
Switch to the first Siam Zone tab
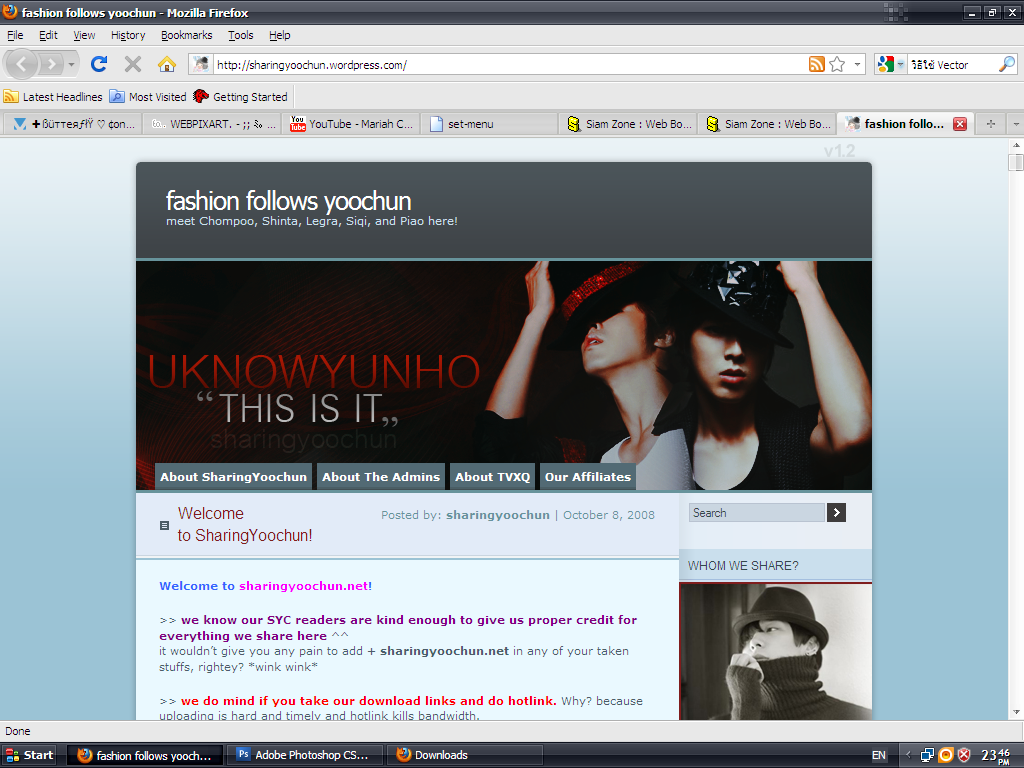point(628,124)
